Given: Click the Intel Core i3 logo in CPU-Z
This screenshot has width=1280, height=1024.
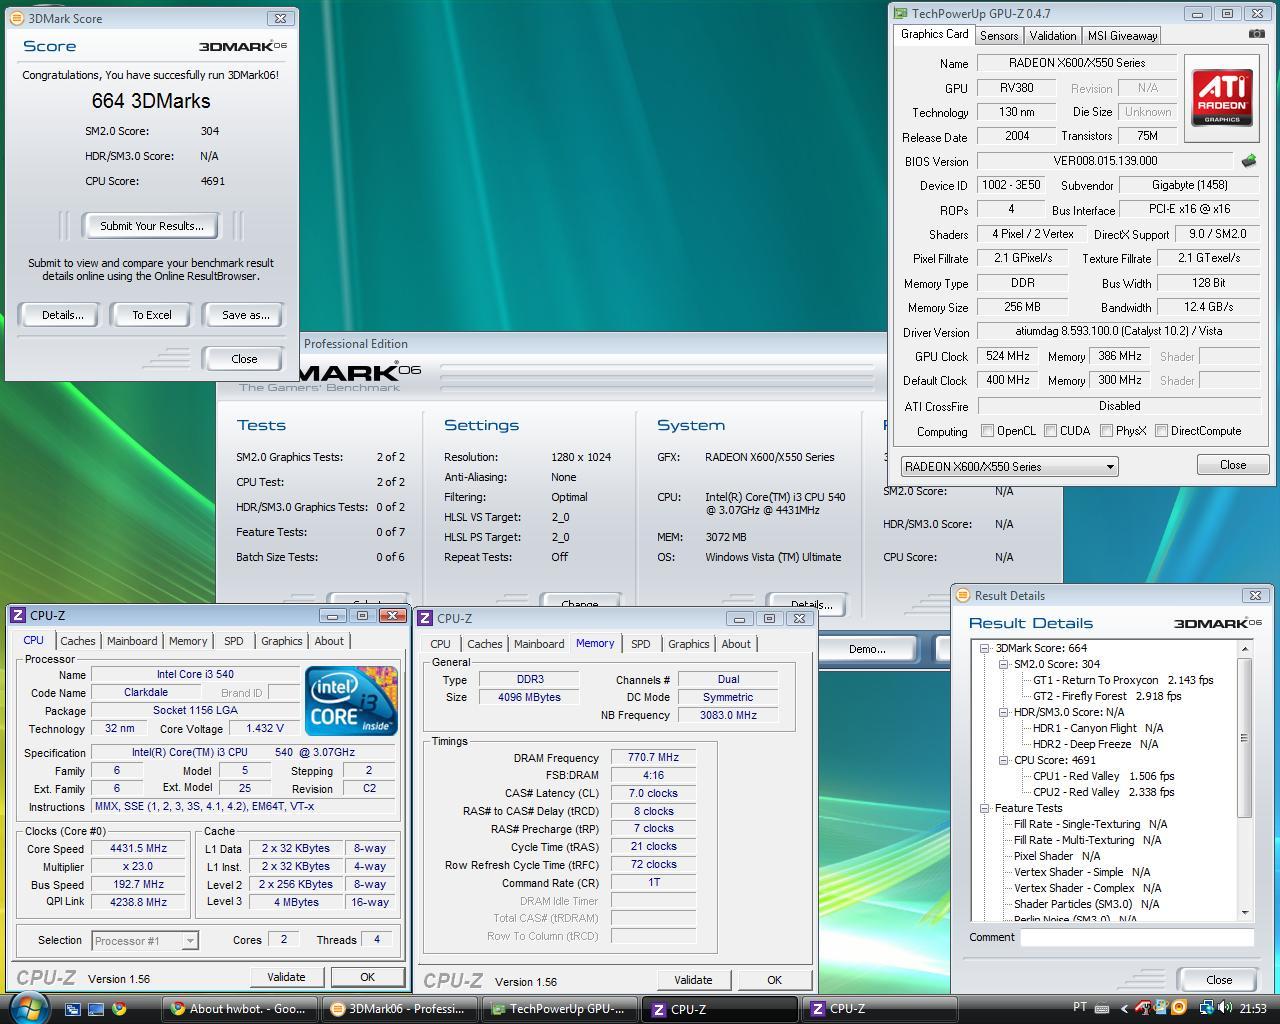Looking at the screenshot, I should point(352,700).
